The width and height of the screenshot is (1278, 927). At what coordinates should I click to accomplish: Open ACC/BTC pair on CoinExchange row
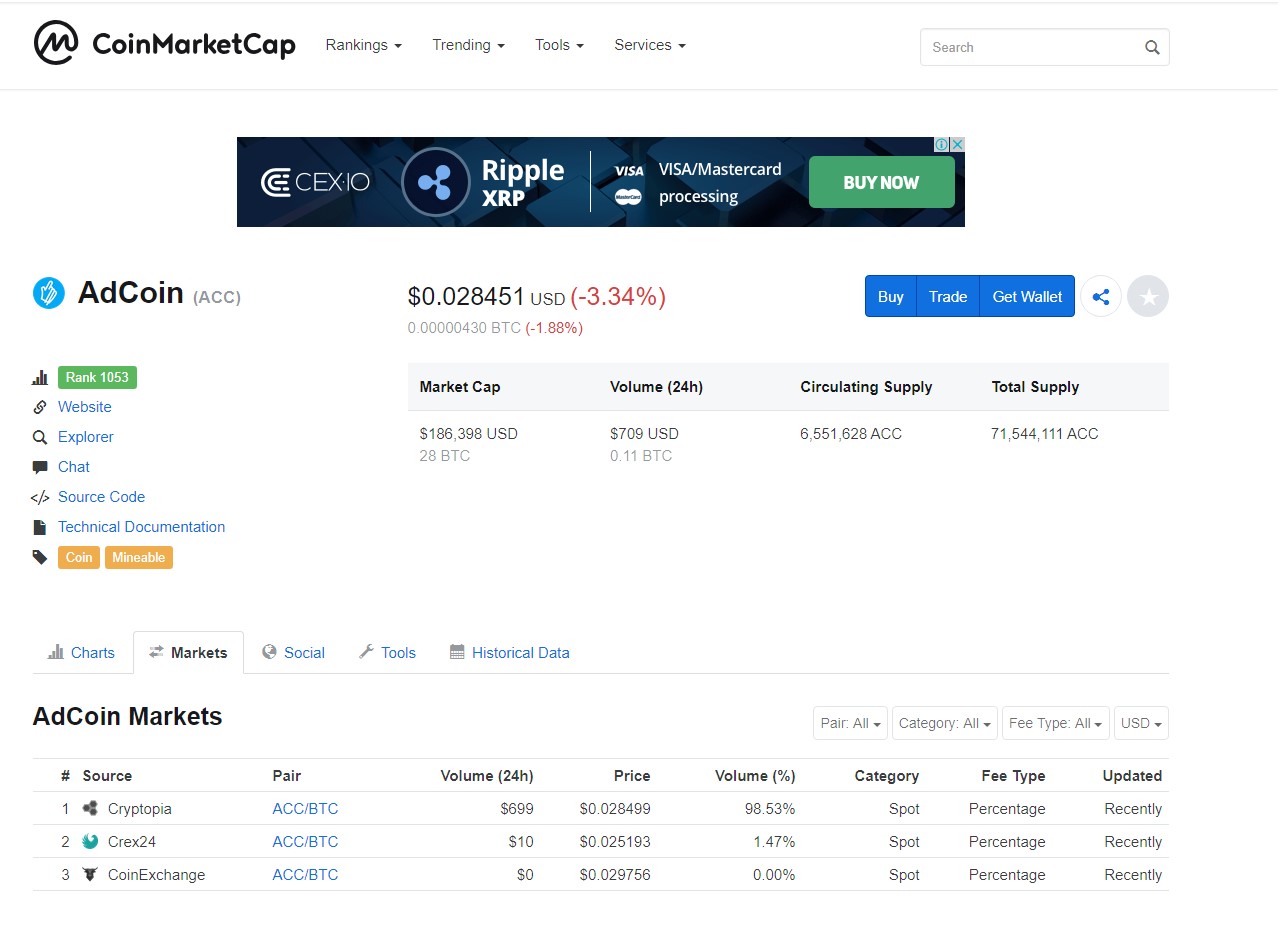click(305, 874)
